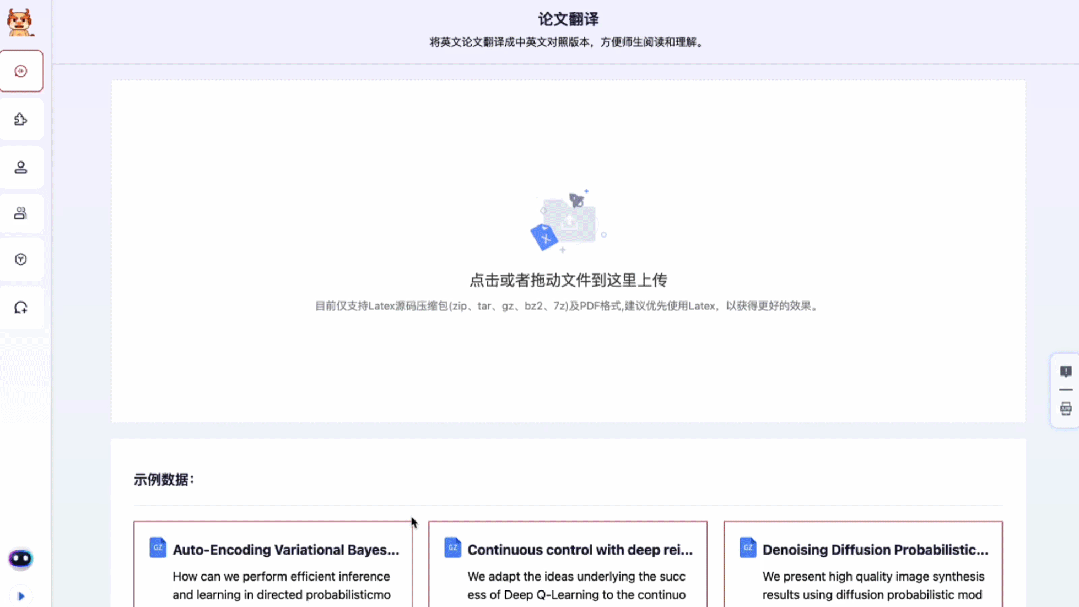Open the hexagonal badge icon in the sidebar
This screenshot has width=1079, height=607.
22,259
